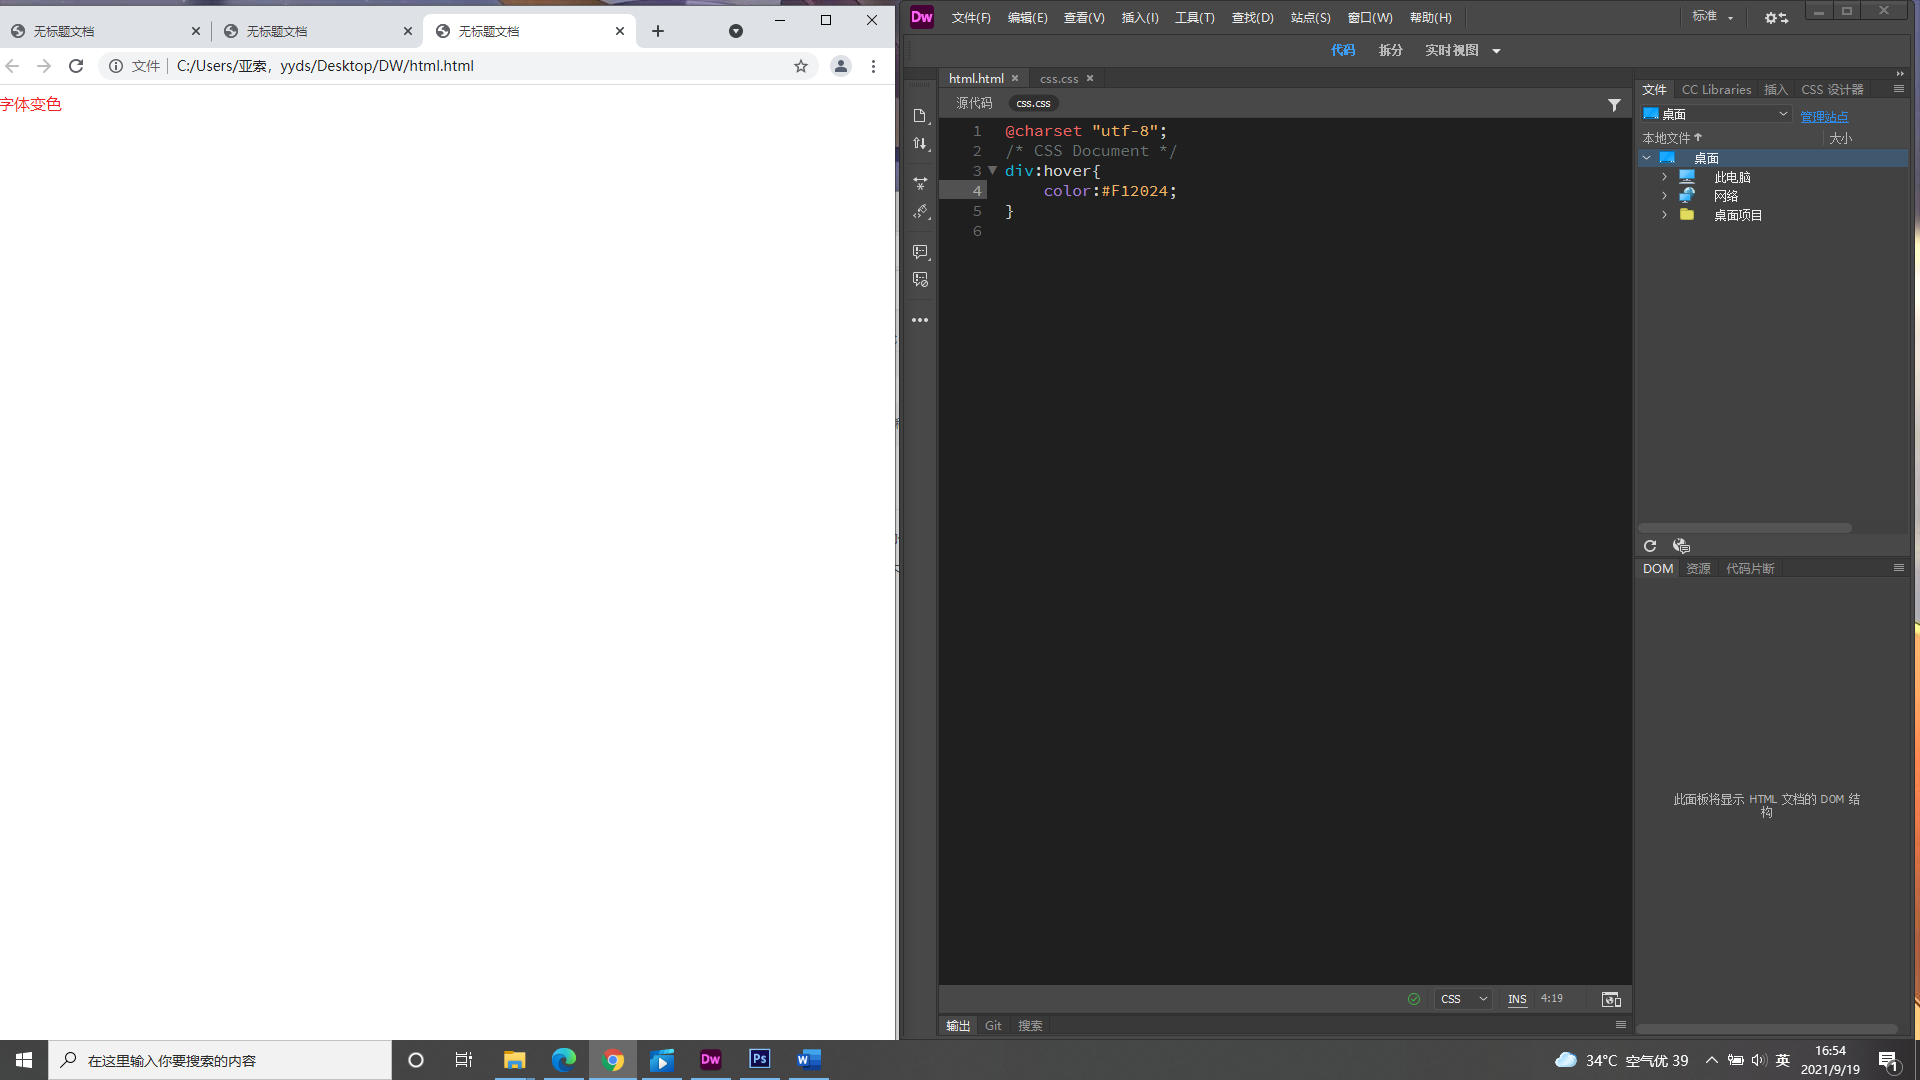This screenshot has height=1080, width=1920.
Task: Click the File Management arrows icon
Action: point(920,144)
